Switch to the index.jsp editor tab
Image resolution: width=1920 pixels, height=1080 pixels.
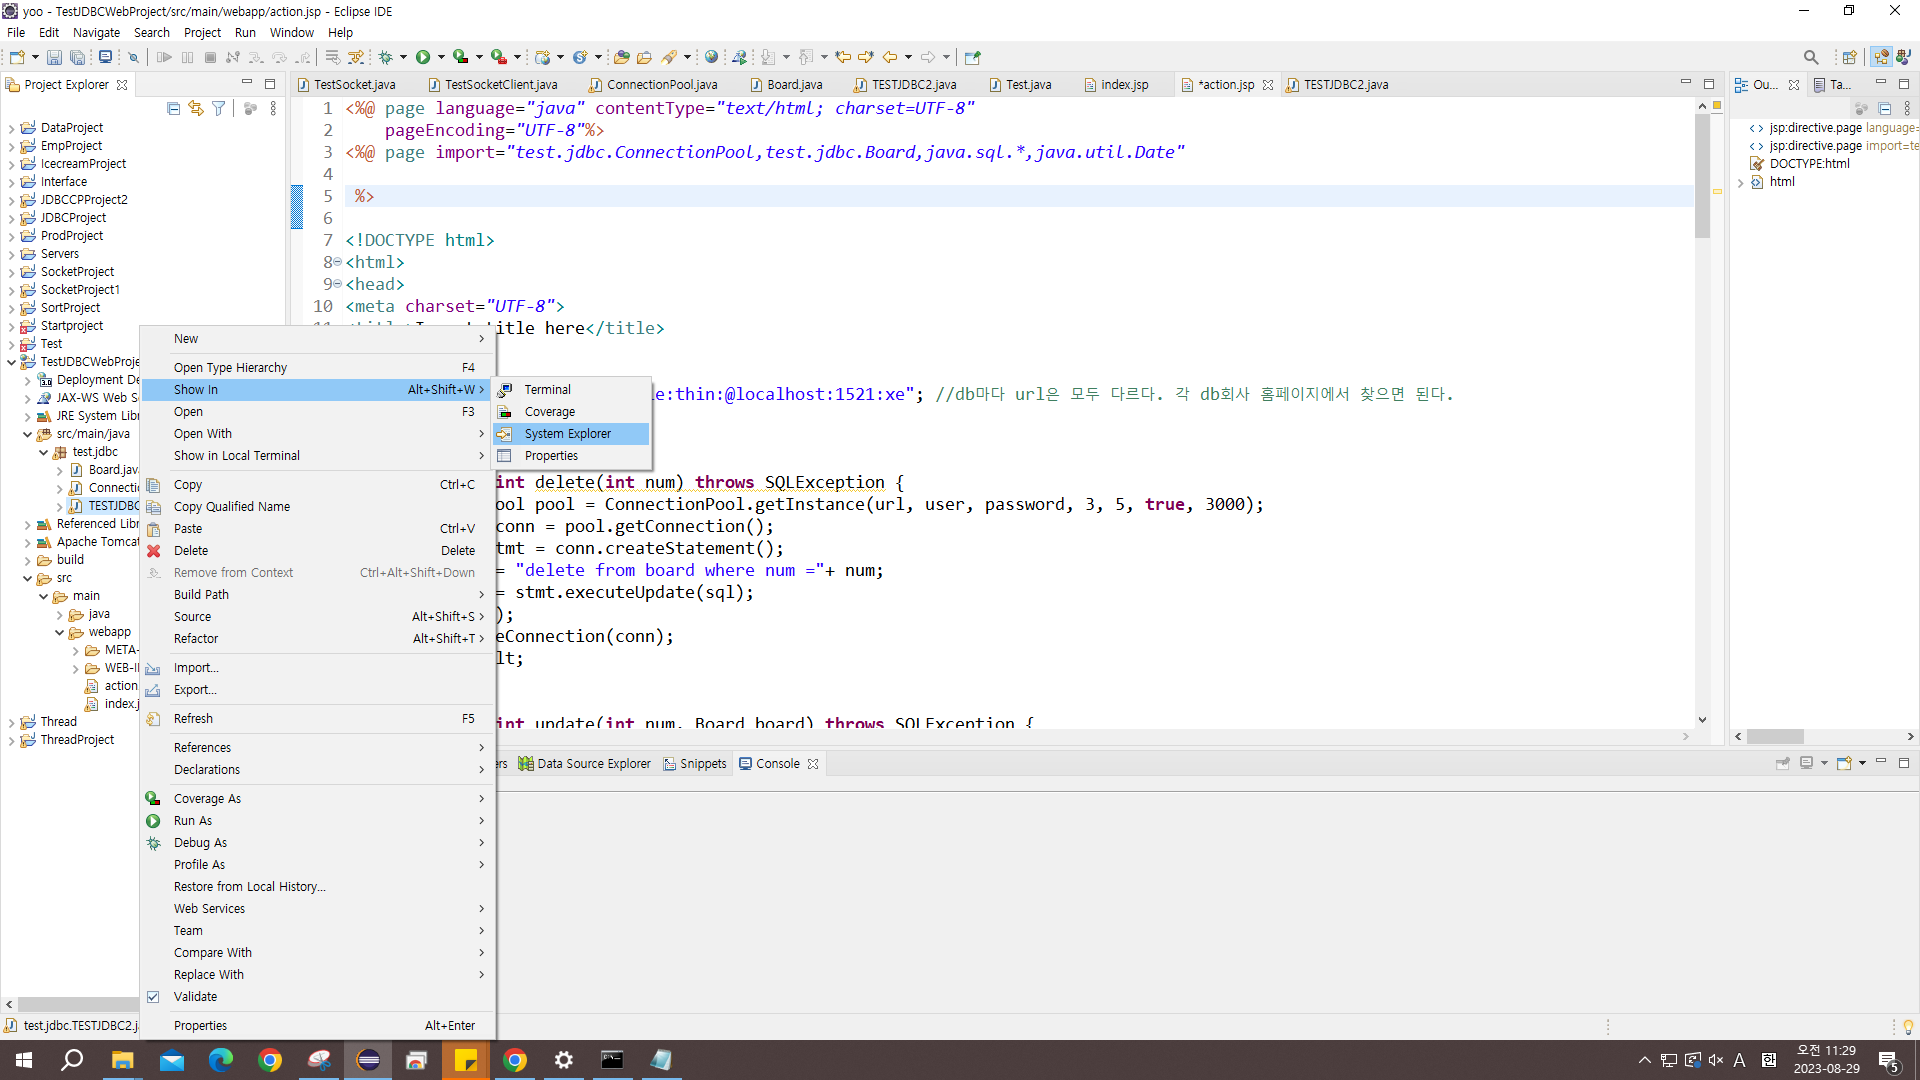coord(1124,85)
